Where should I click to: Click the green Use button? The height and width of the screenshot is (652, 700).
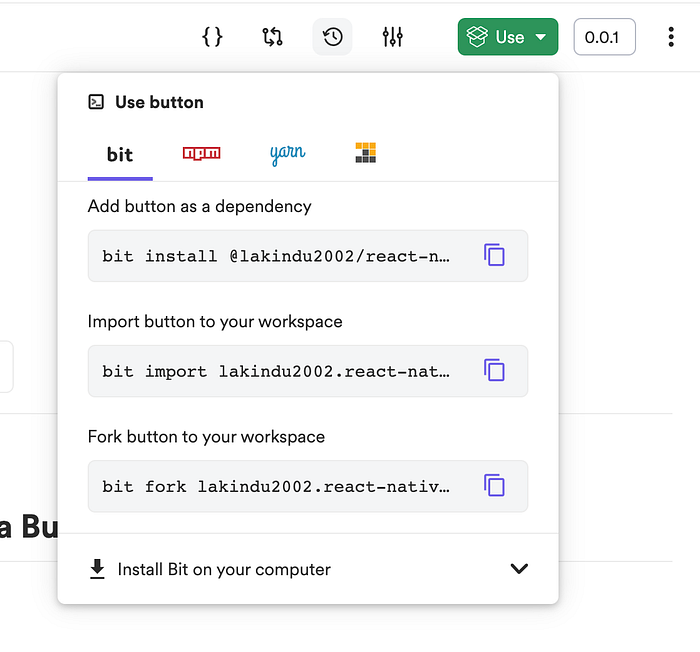click(x=508, y=37)
